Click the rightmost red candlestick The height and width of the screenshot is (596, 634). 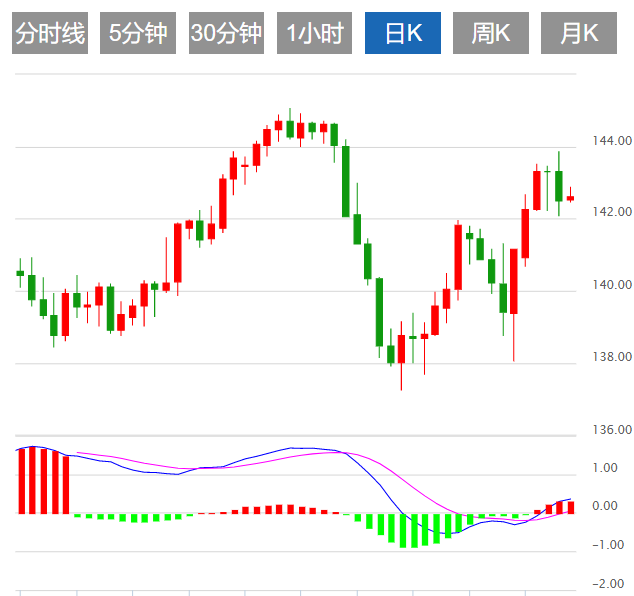[x=570, y=198]
